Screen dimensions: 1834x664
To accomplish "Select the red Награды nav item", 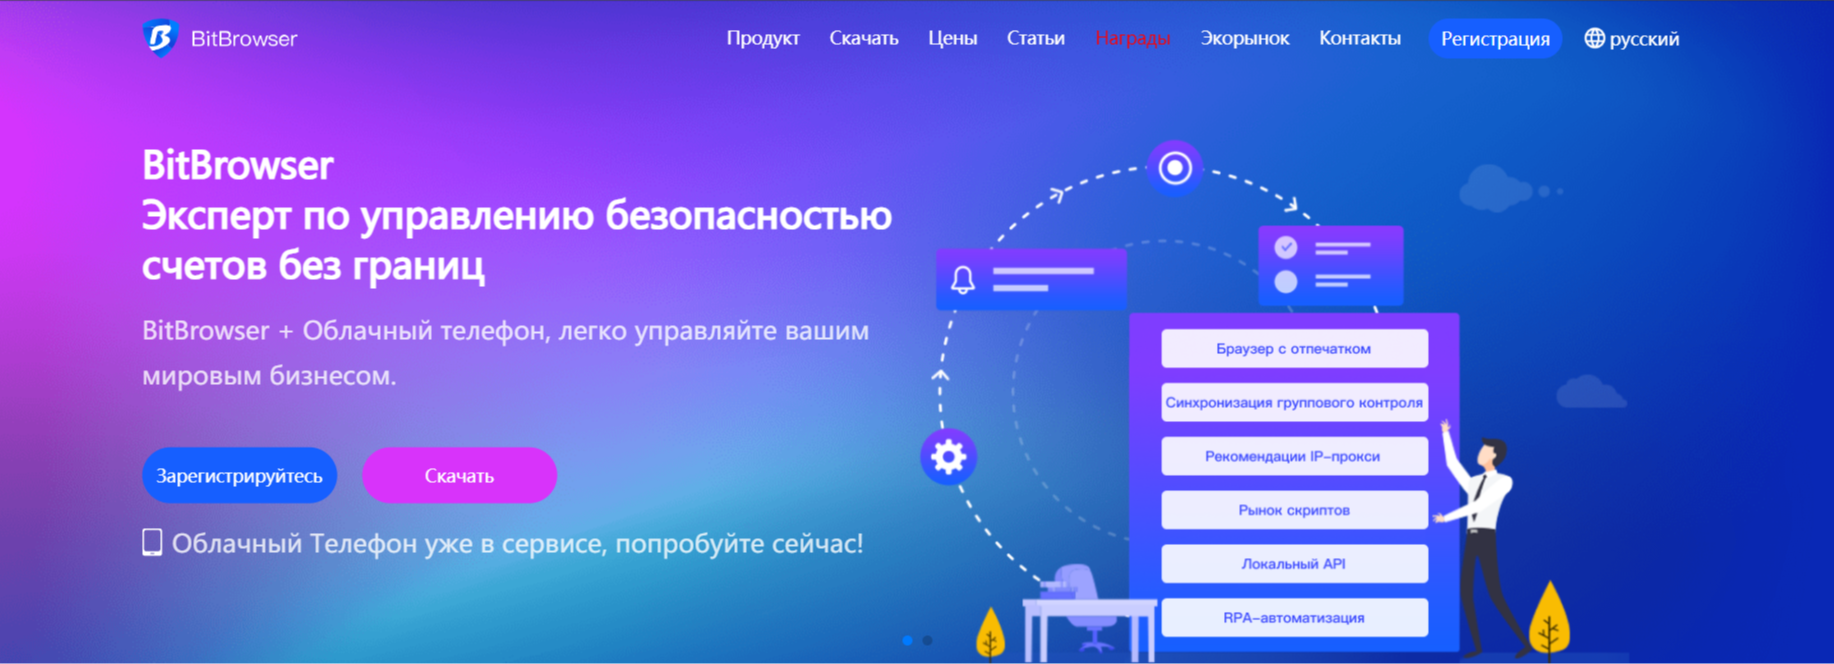I will point(1133,38).
